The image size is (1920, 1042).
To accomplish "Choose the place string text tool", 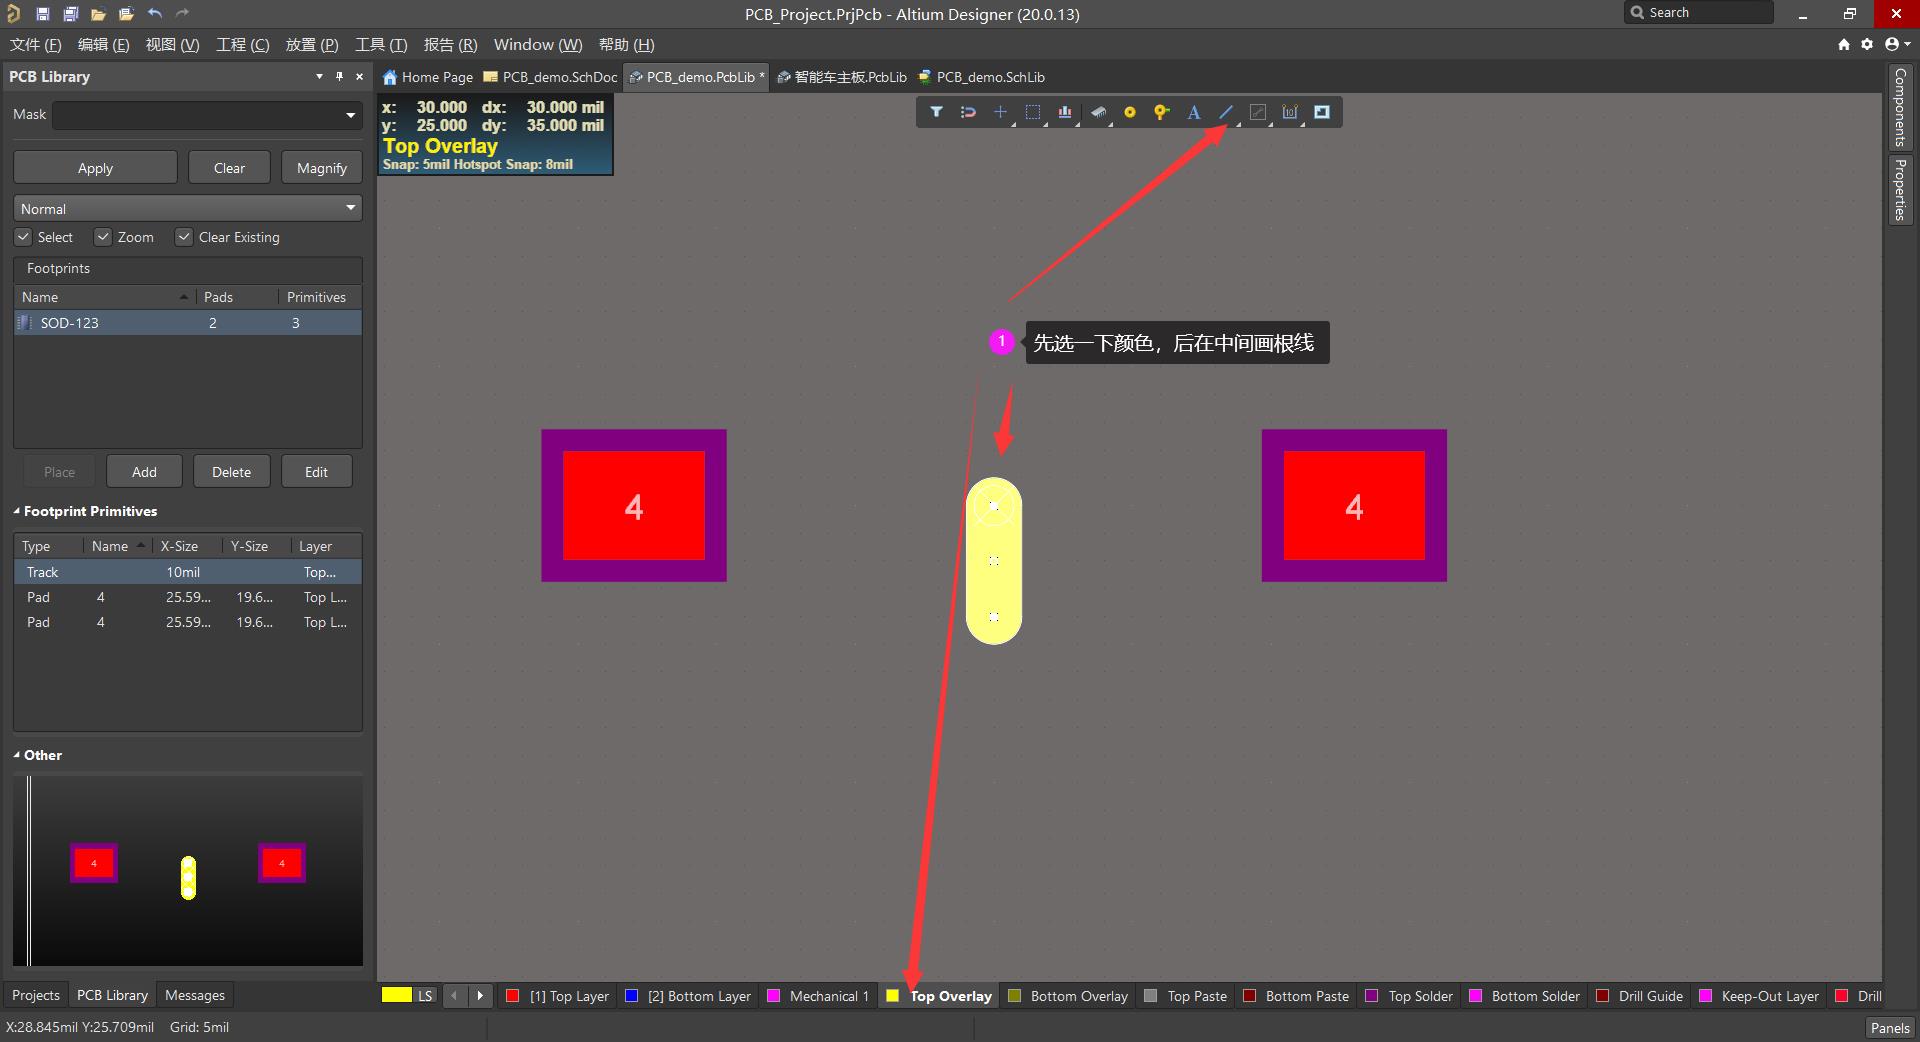I will coord(1193,112).
